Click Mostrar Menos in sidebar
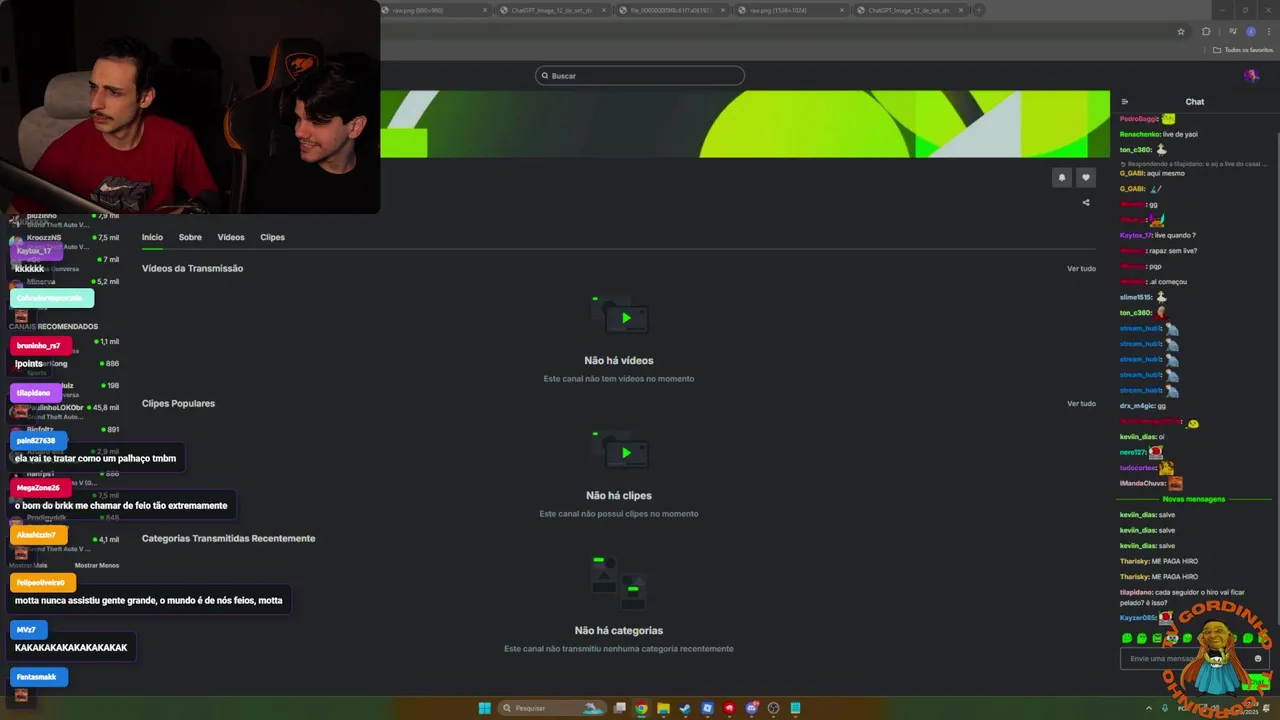 pos(97,565)
